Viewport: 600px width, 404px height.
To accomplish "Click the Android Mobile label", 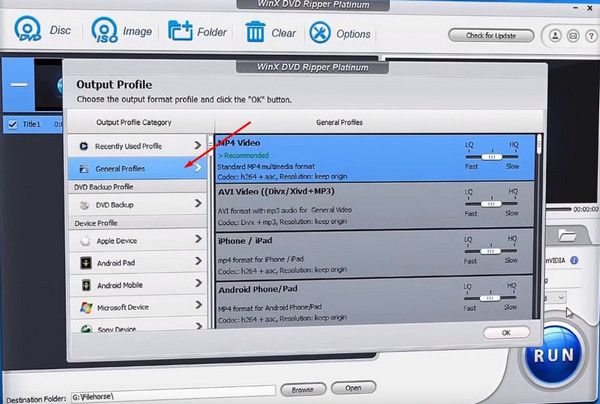I will [x=120, y=285].
